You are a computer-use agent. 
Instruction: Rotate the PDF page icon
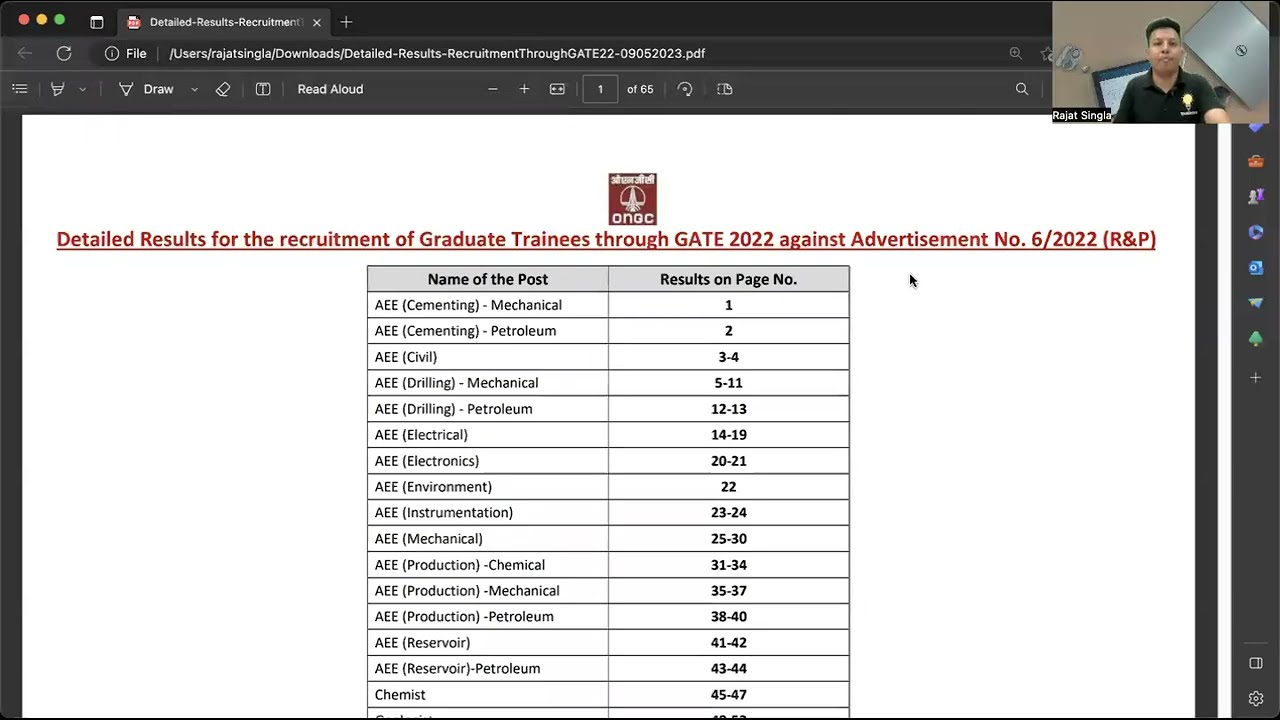[x=685, y=89]
